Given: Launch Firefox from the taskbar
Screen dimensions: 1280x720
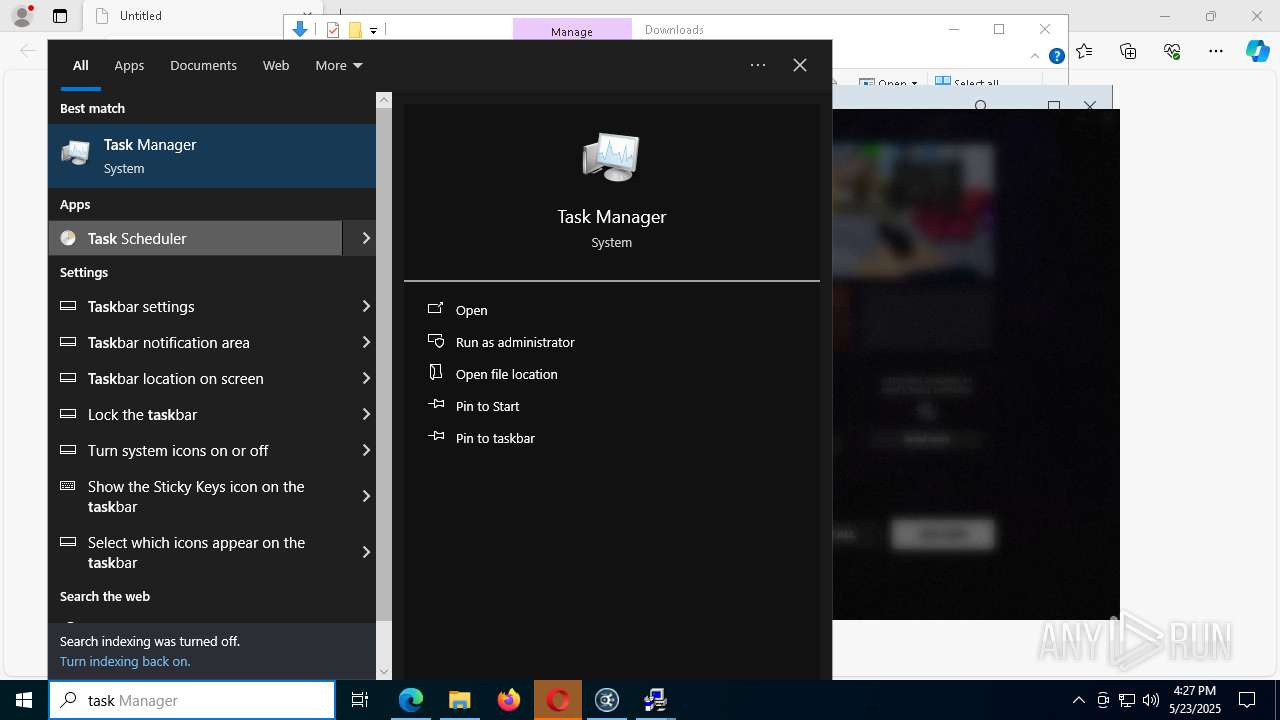Looking at the screenshot, I should (x=509, y=700).
